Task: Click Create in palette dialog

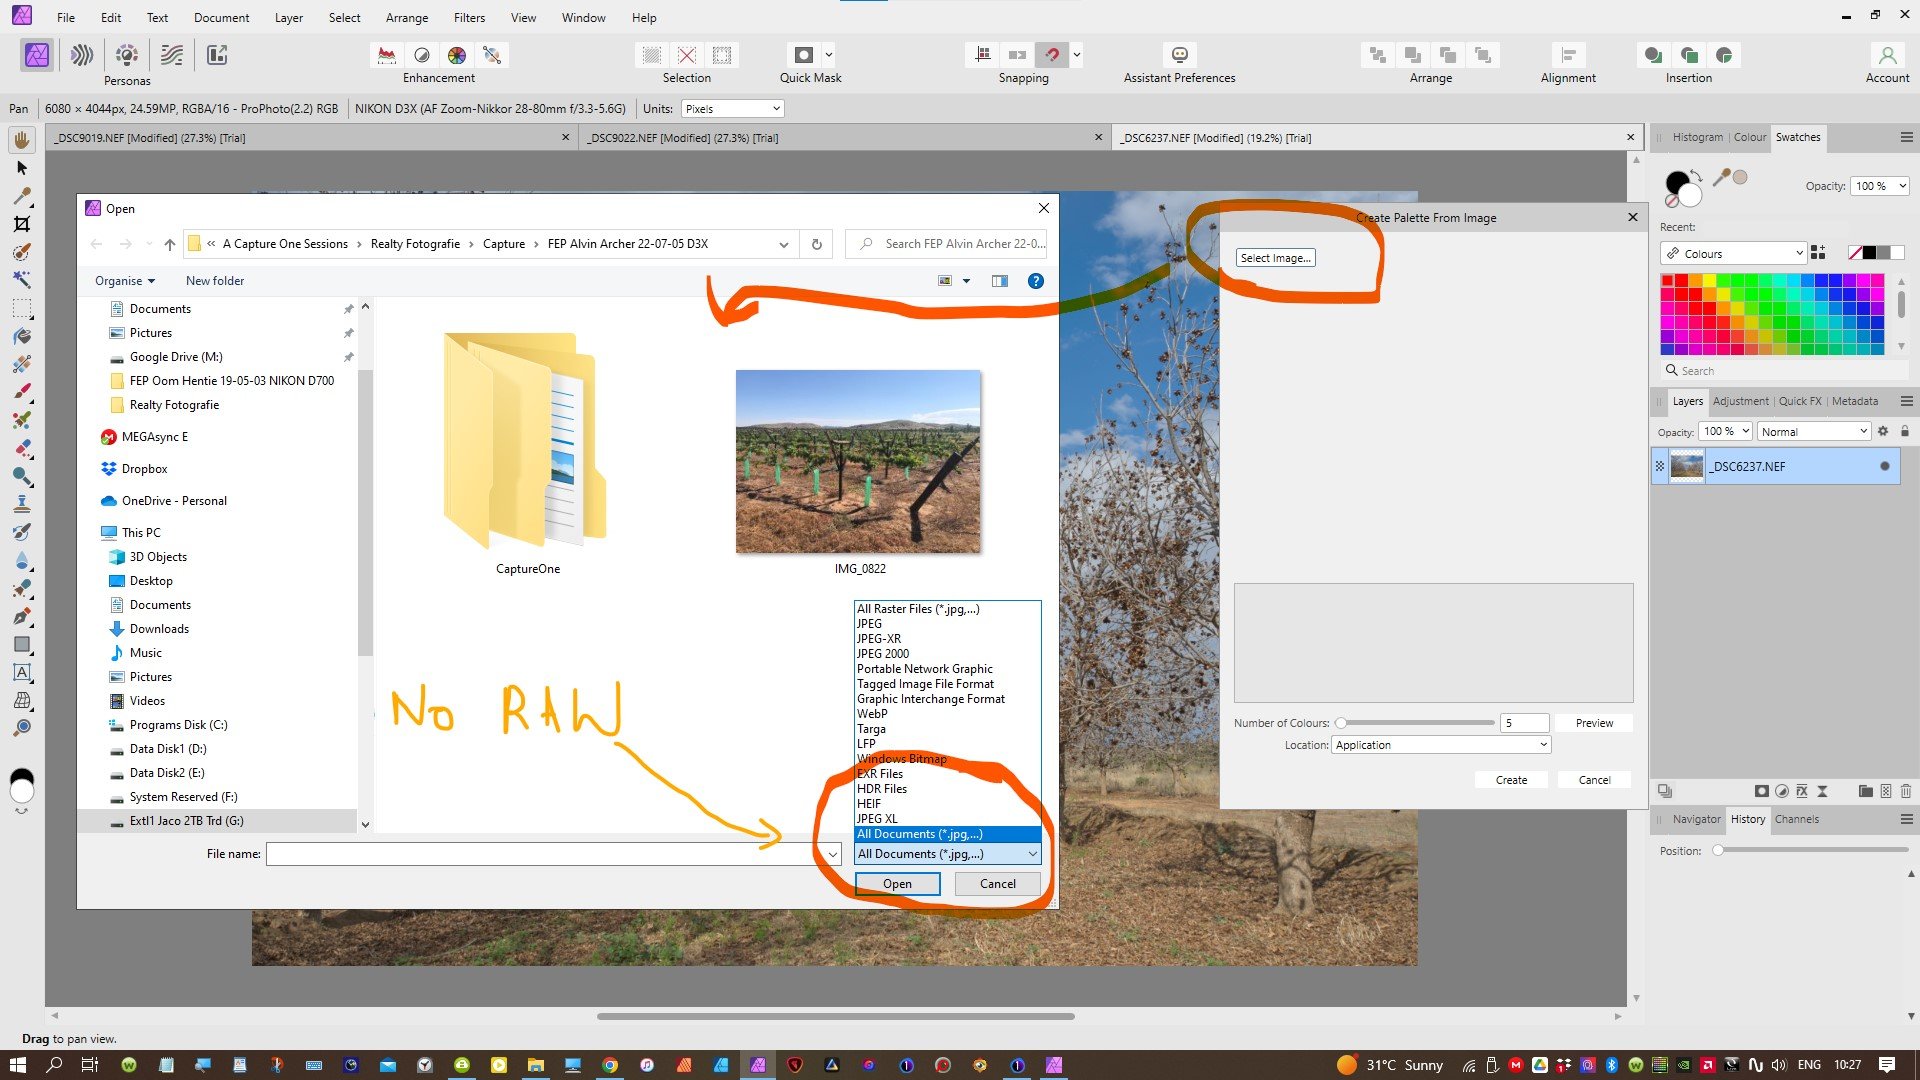Action: [x=1511, y=780]
